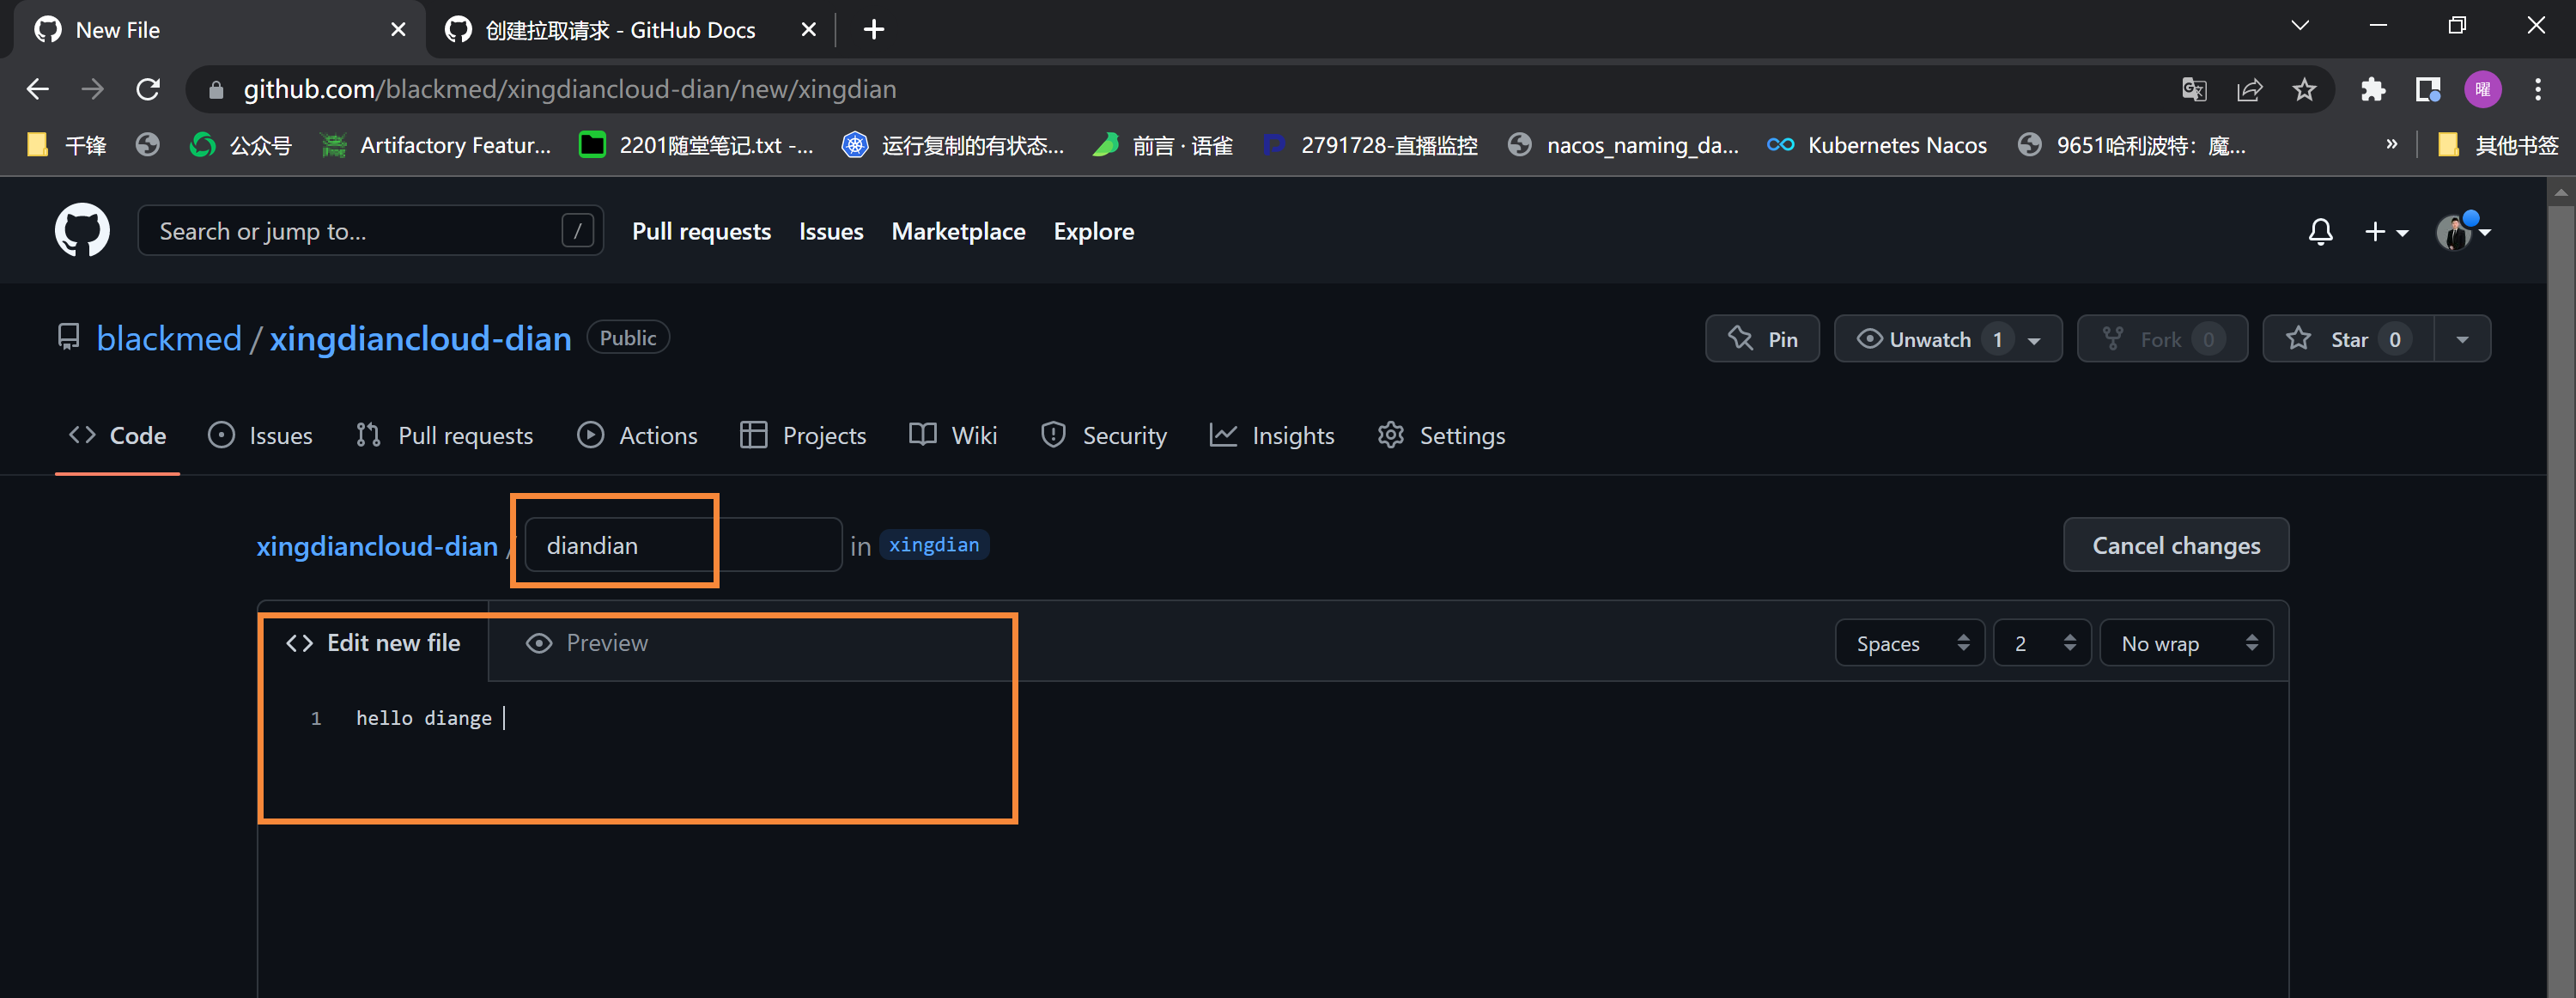Click browser forward arrow
Screen dimensions: 2576x998
point(93,89)
